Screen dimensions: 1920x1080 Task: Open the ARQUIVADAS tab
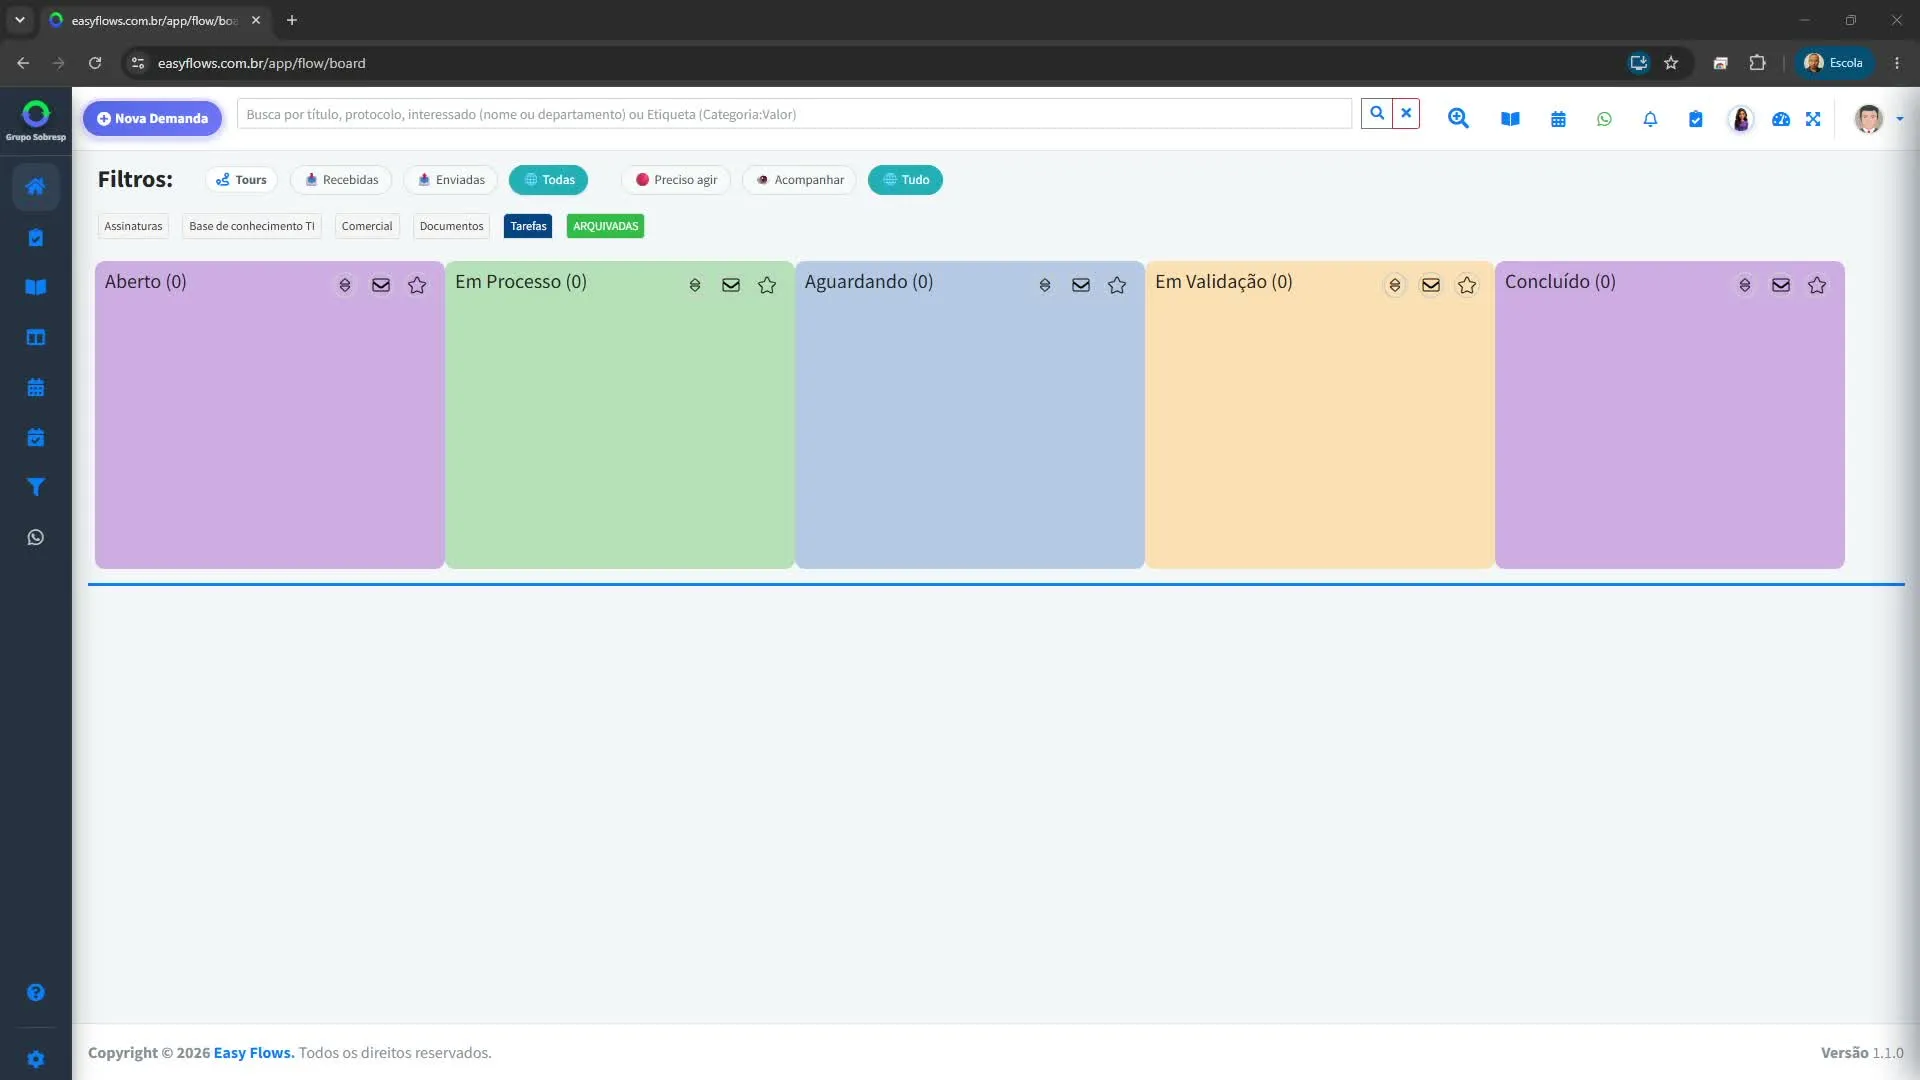pos(605,226)
